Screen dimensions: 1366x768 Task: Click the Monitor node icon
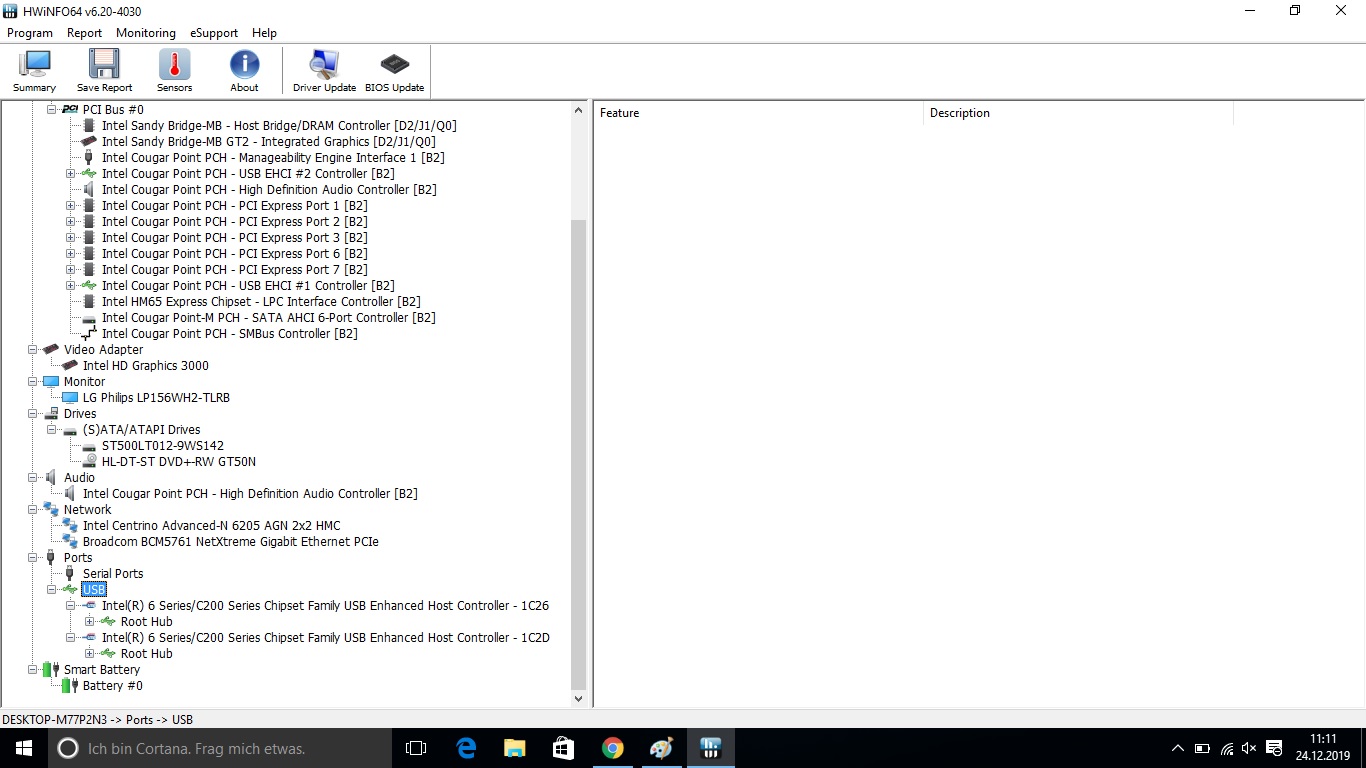pyautogui.click(x=51, y=382)
